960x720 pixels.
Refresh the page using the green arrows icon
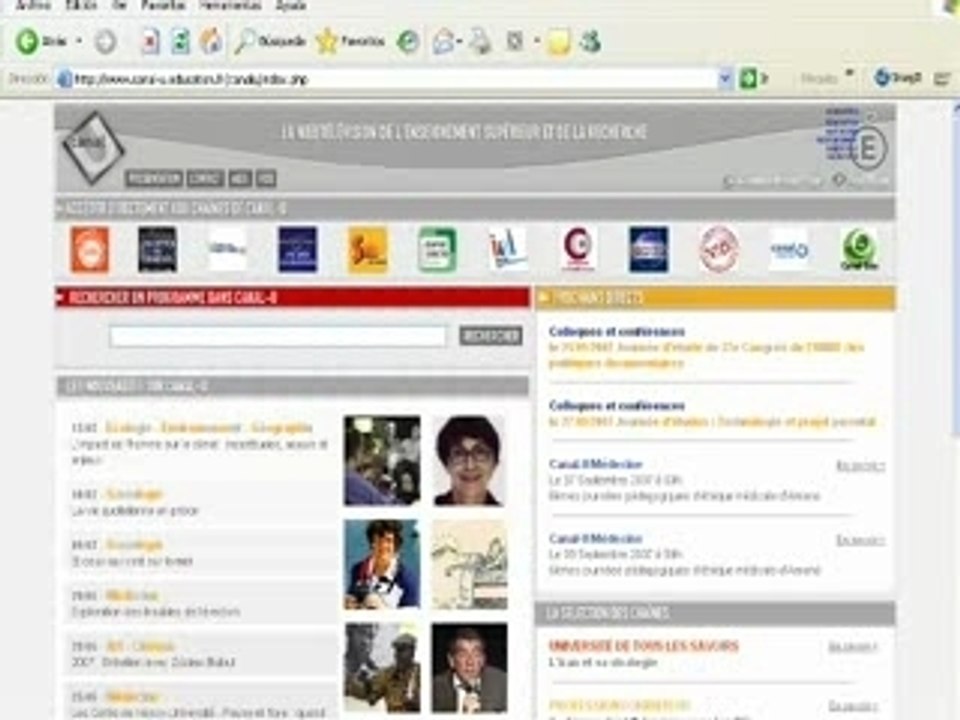180,42
